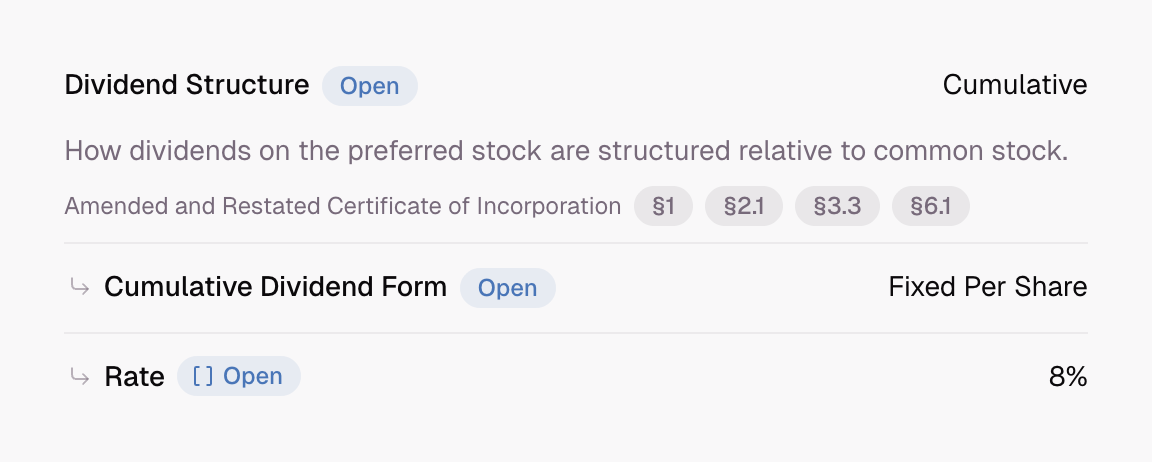Image resolution: width=1152 pixels, height=462 pixels.
Task: Select the Fixed Per Share value
Action: click(x=987, y=287)
